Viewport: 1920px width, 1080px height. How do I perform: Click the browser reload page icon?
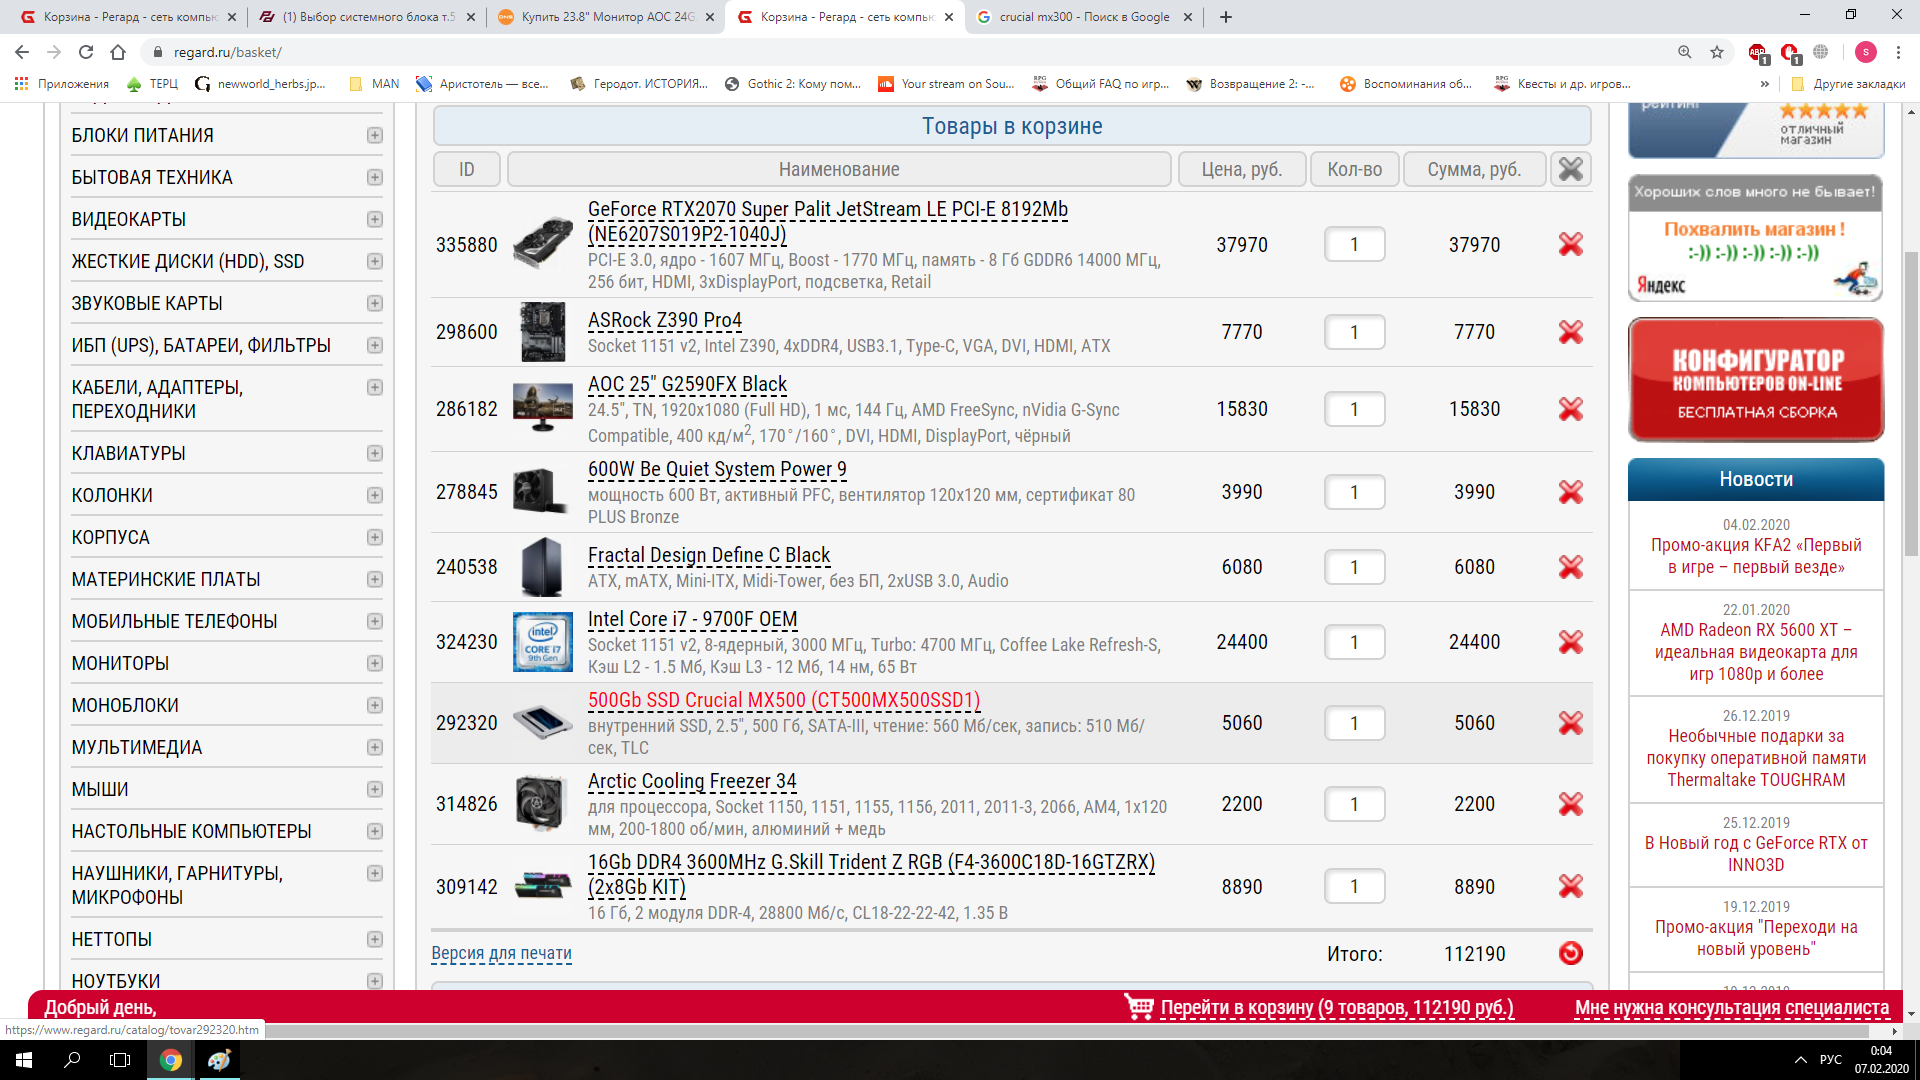[x=86, y=52]
